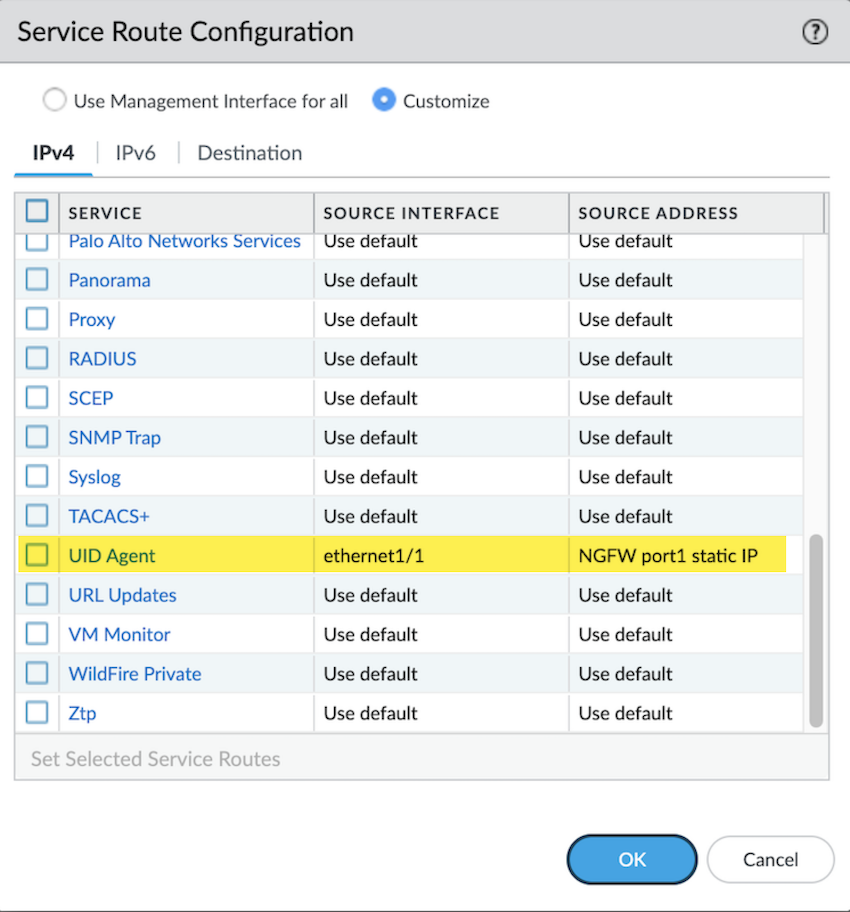The width and height of the screenshot is (850, 912).
Task: Click the RADIUS service link
Action: point(102,359)
